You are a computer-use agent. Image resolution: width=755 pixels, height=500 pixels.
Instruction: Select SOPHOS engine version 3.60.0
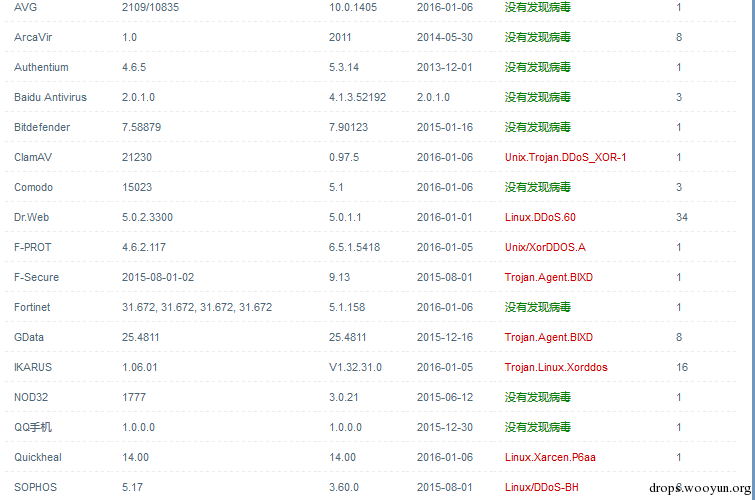tap(344, 487)
